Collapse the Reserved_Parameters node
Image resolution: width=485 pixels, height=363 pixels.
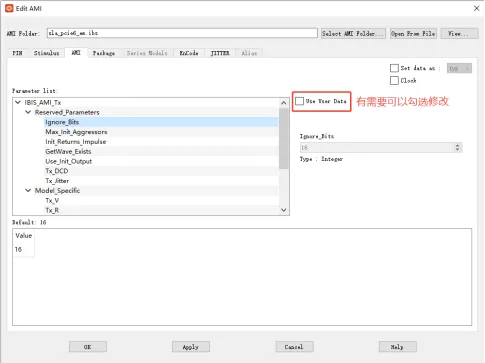(28, 112)
